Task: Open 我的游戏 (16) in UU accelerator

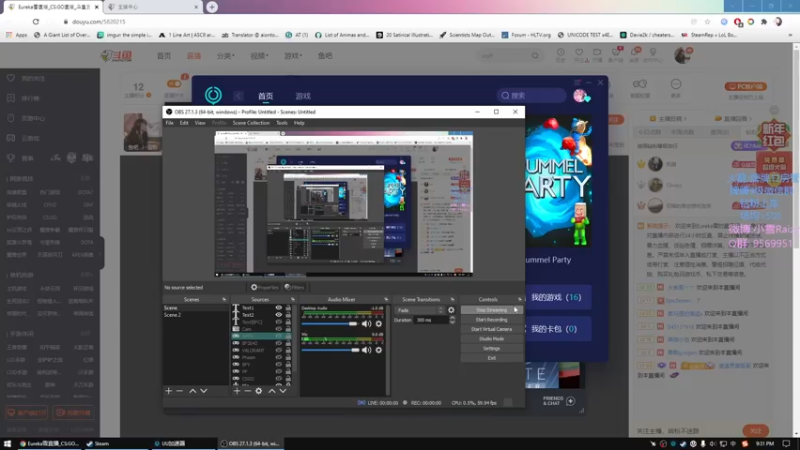Action: point(558,297)
